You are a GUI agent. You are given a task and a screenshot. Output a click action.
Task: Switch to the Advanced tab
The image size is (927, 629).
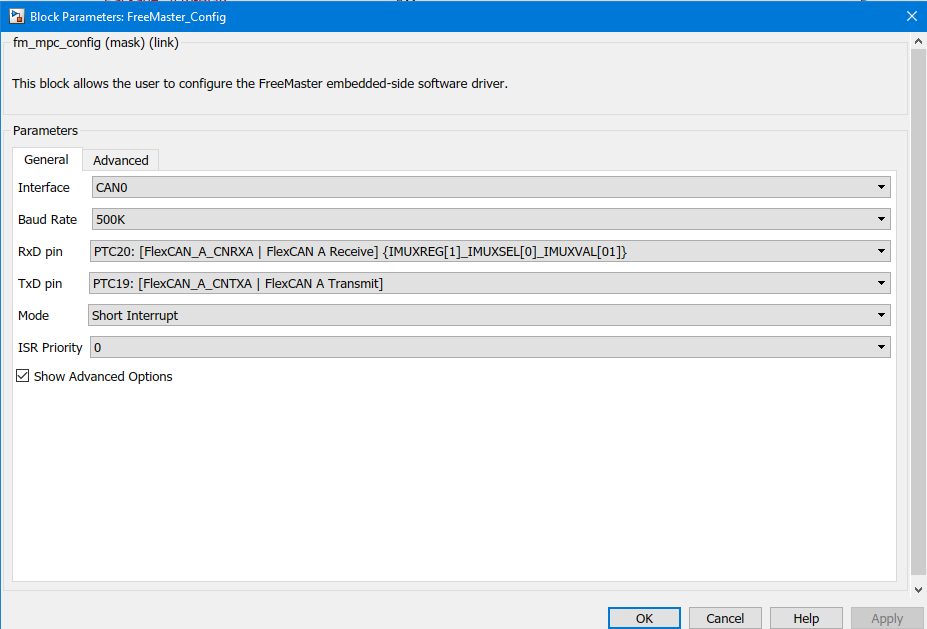(x=120, y=160)
